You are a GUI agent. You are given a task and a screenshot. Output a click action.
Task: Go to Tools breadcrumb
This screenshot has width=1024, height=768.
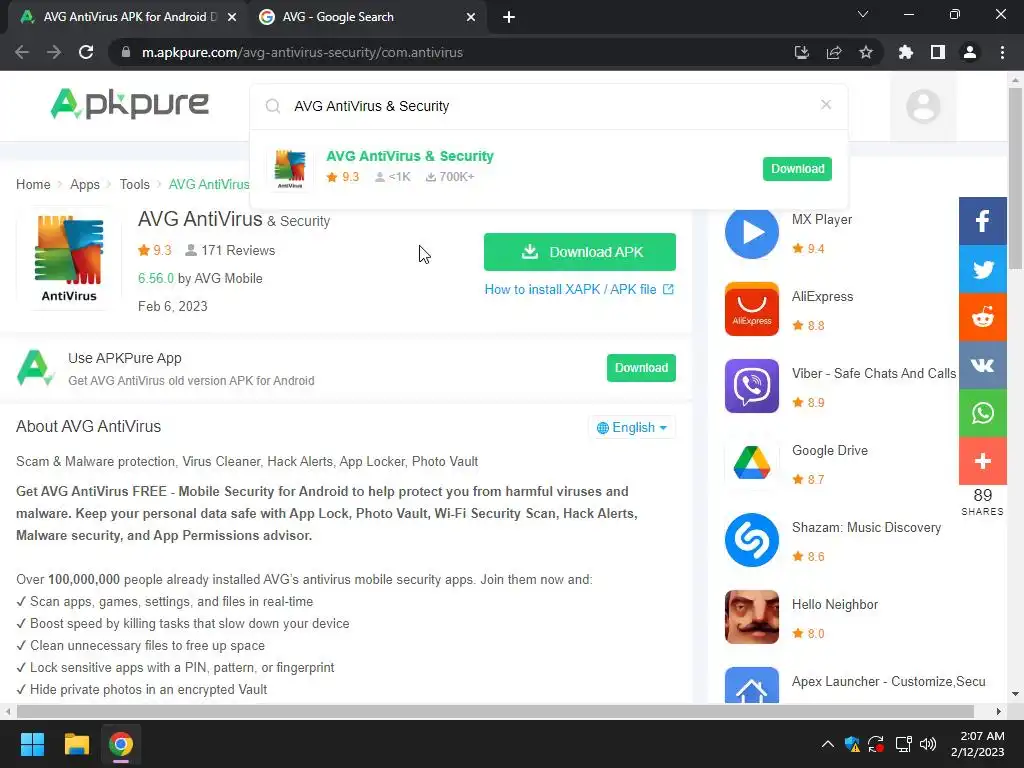click(135, 184)
